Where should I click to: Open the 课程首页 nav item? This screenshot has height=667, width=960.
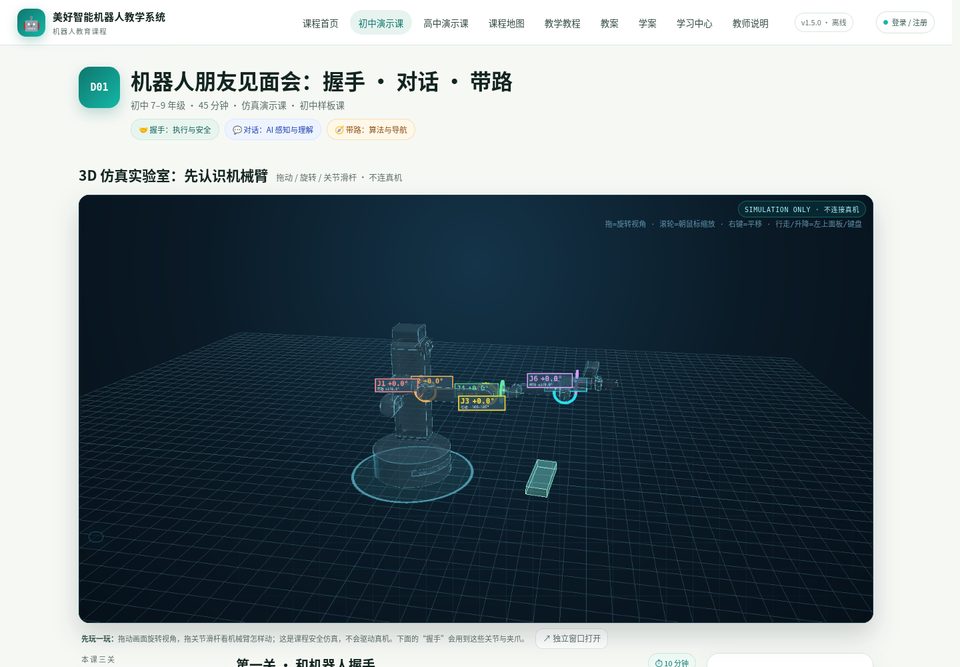[320, 23]
